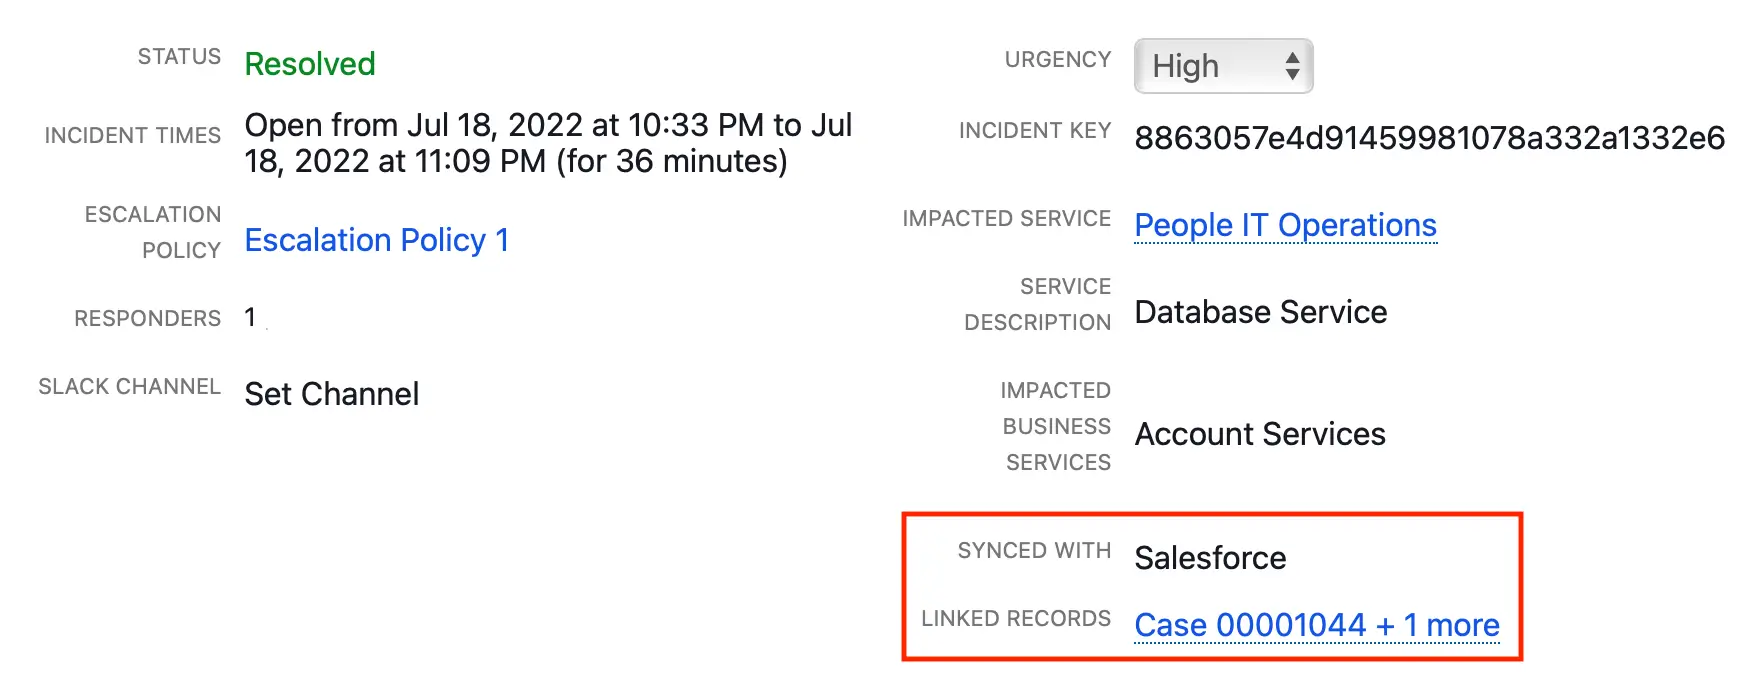Click the ESCALATION POLICY label
Image resolution: width=1760 pixels, height=682 pixels.
[153, 233]
